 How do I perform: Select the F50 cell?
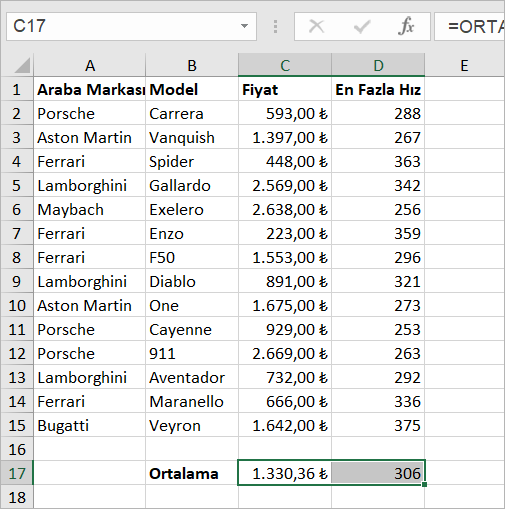[x=192, y=257]
